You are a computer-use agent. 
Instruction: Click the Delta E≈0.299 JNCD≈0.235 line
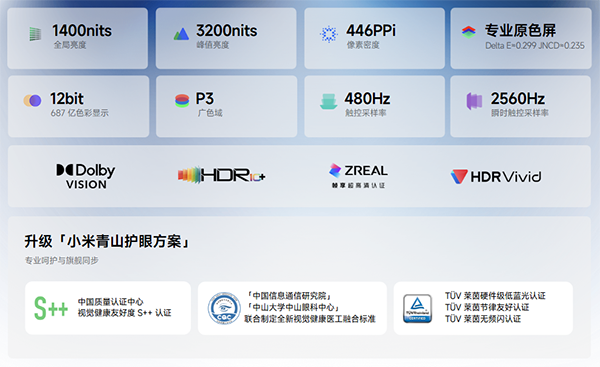click(x=535, y=46)
